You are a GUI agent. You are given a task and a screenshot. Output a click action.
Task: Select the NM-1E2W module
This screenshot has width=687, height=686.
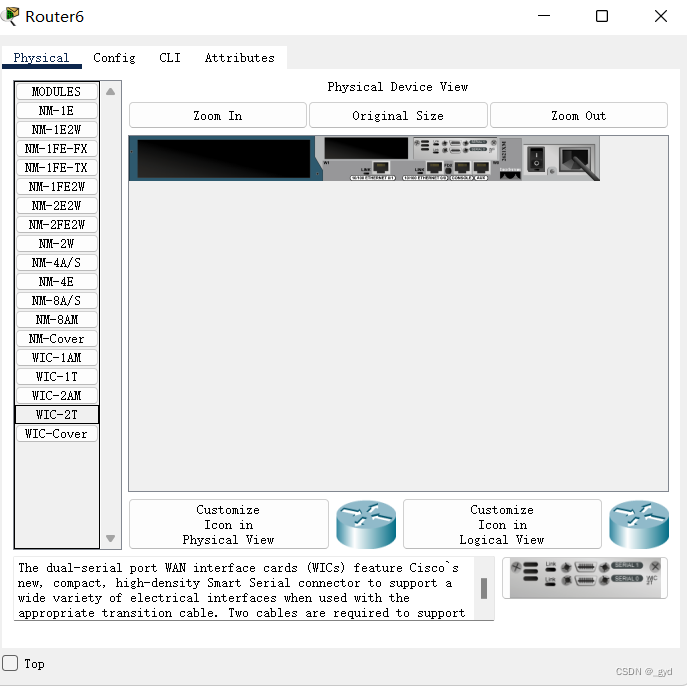click(x=57, y=130)
